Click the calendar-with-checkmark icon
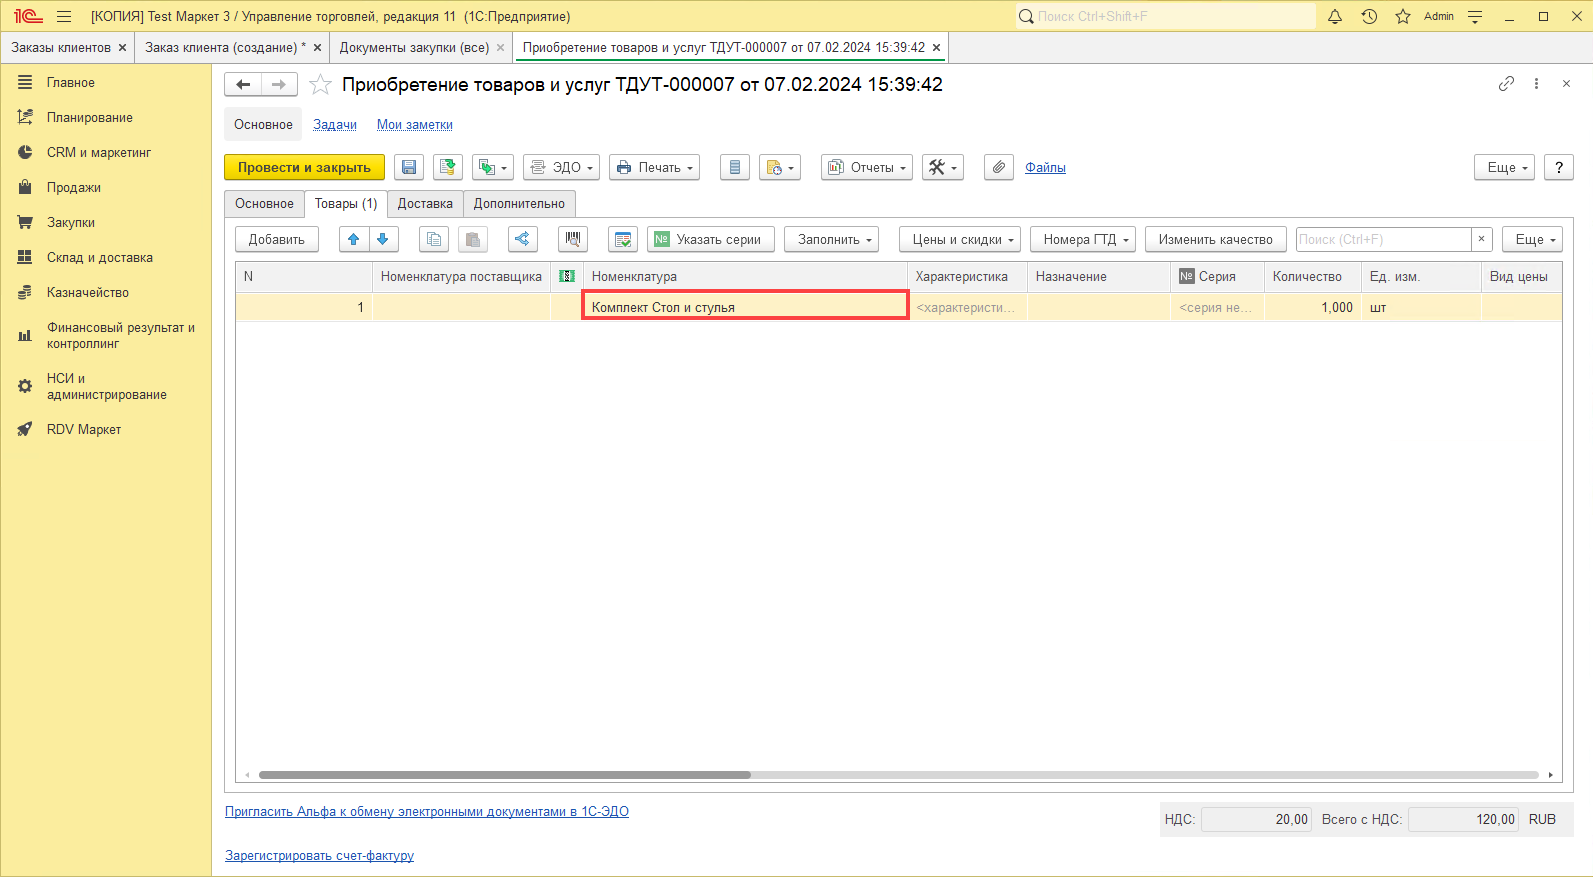This screenshot has width=1593, height=877. 623,239
